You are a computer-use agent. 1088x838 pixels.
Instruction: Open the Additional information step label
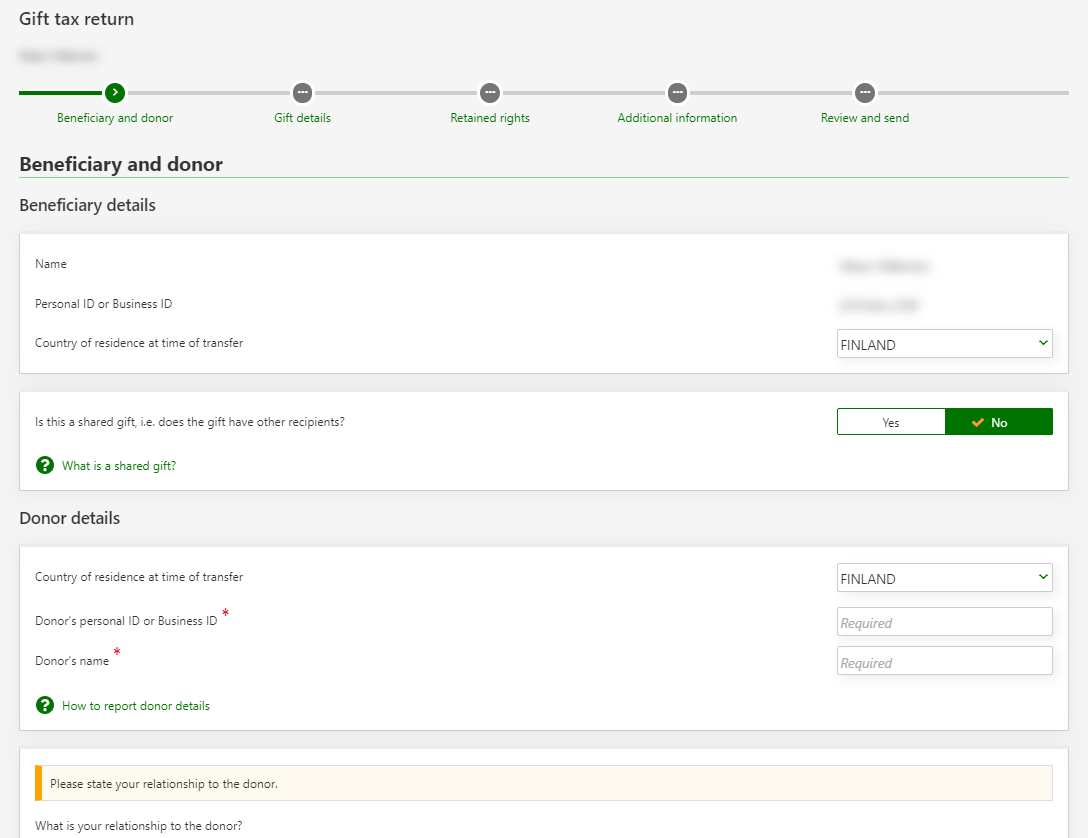tap(677, 118)
